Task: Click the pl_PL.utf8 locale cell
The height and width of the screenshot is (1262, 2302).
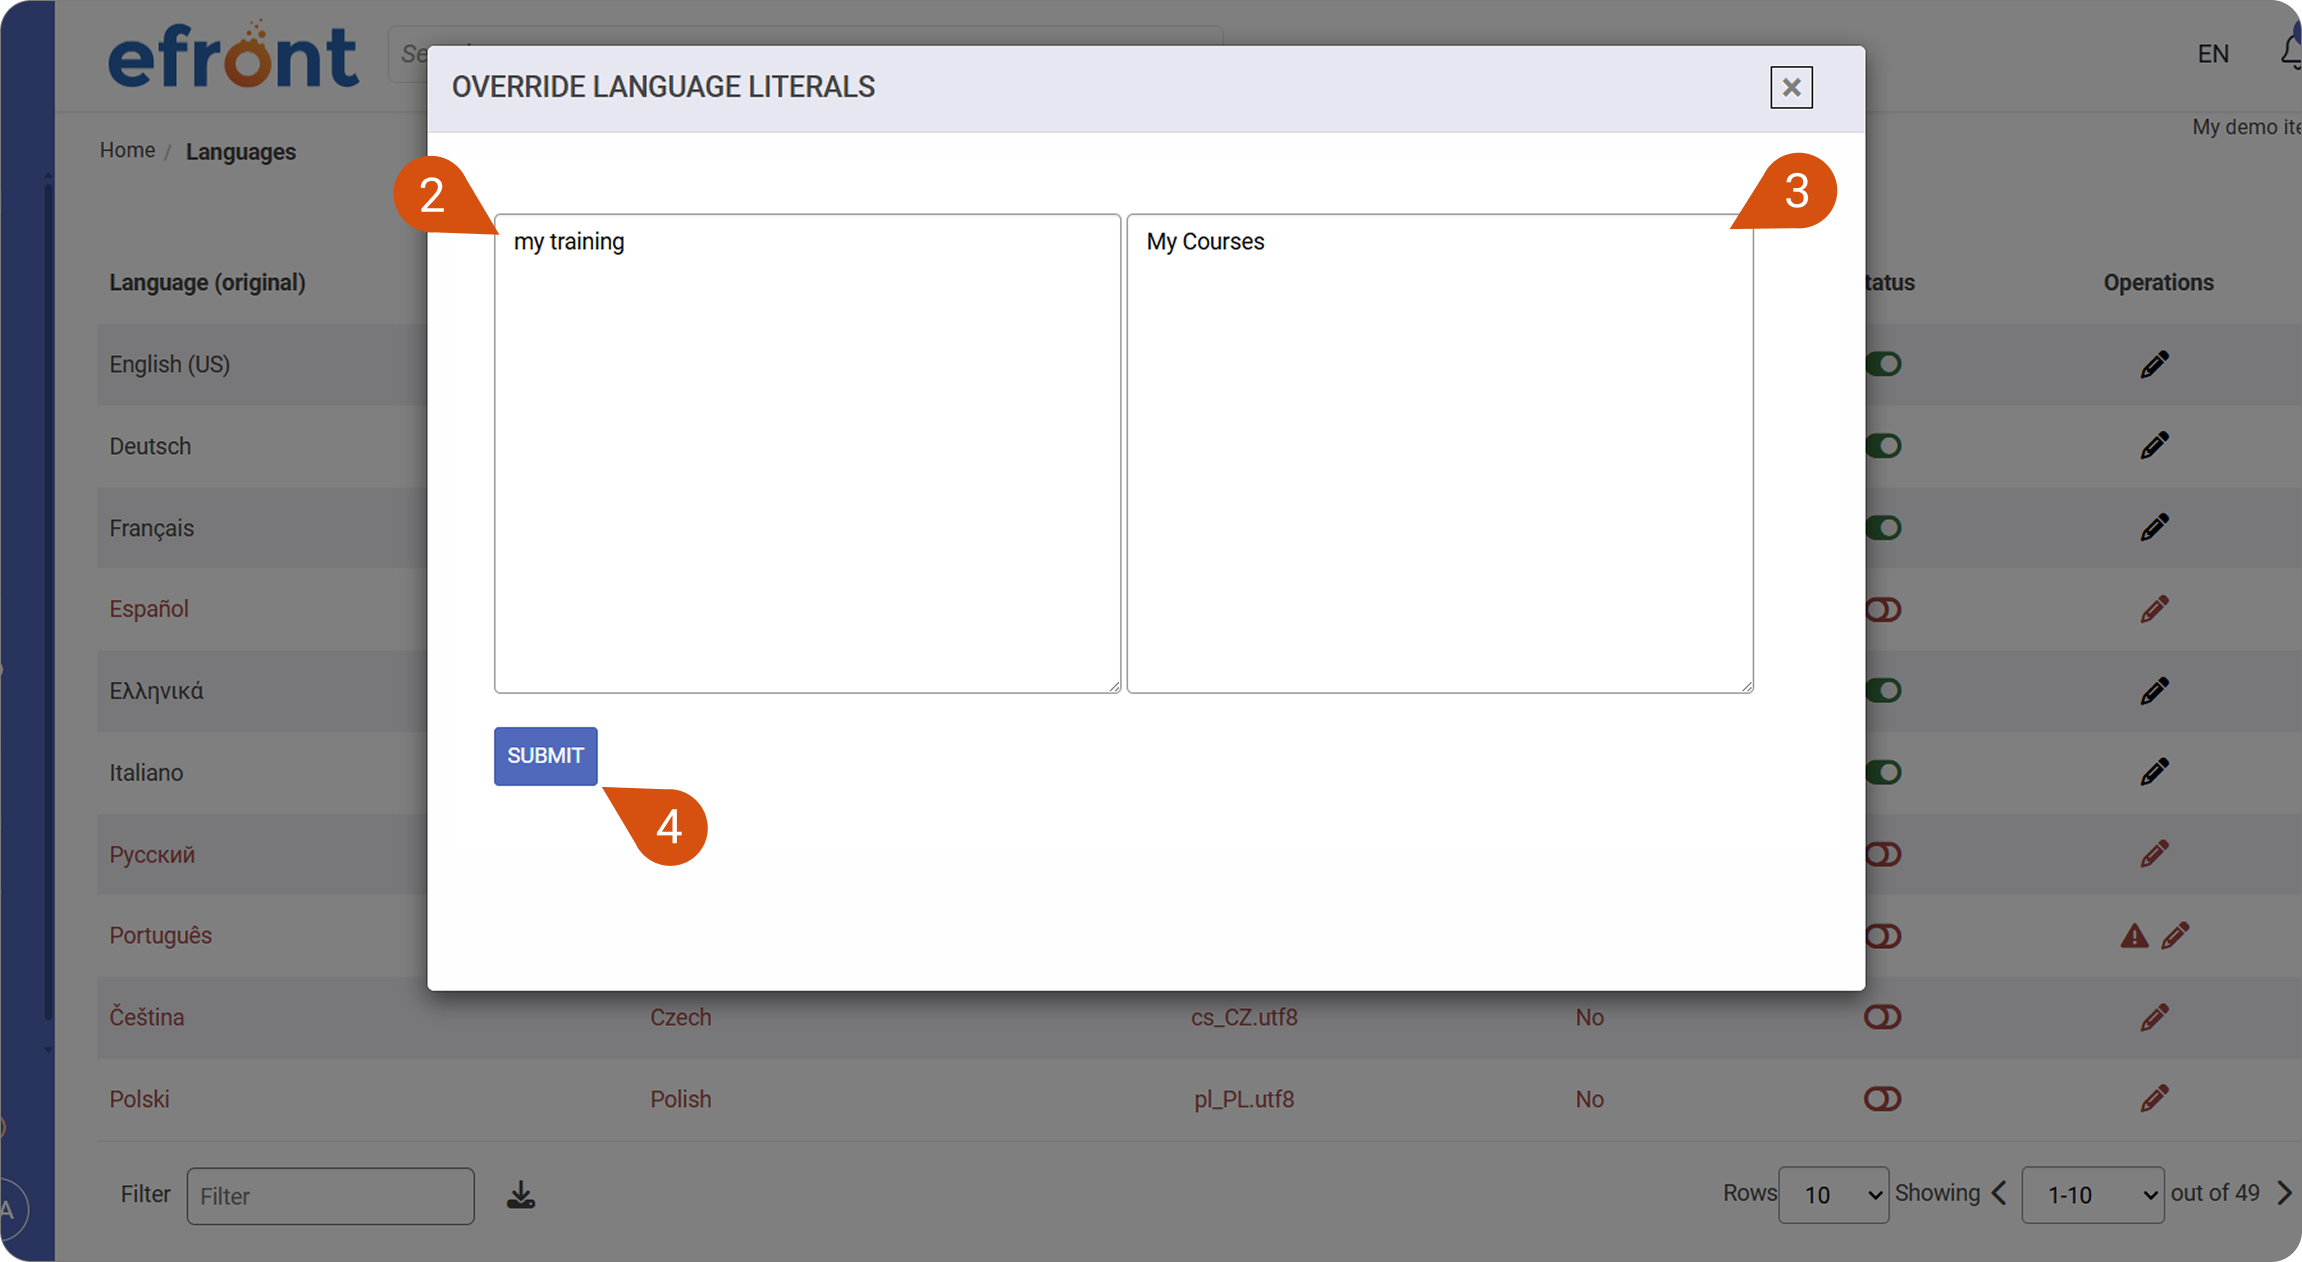Action: [x=1244, y=1099]
